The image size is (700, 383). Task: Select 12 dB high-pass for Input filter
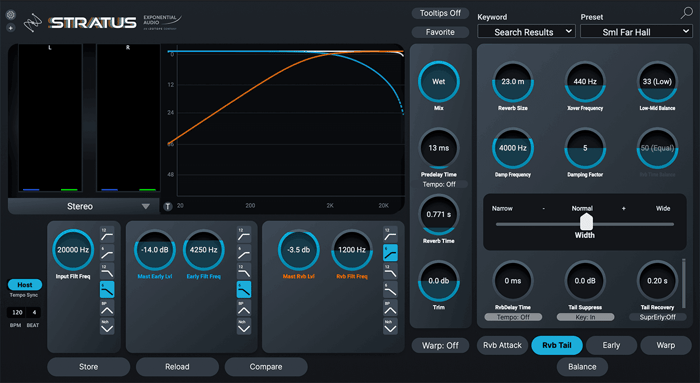pos(107,235)
